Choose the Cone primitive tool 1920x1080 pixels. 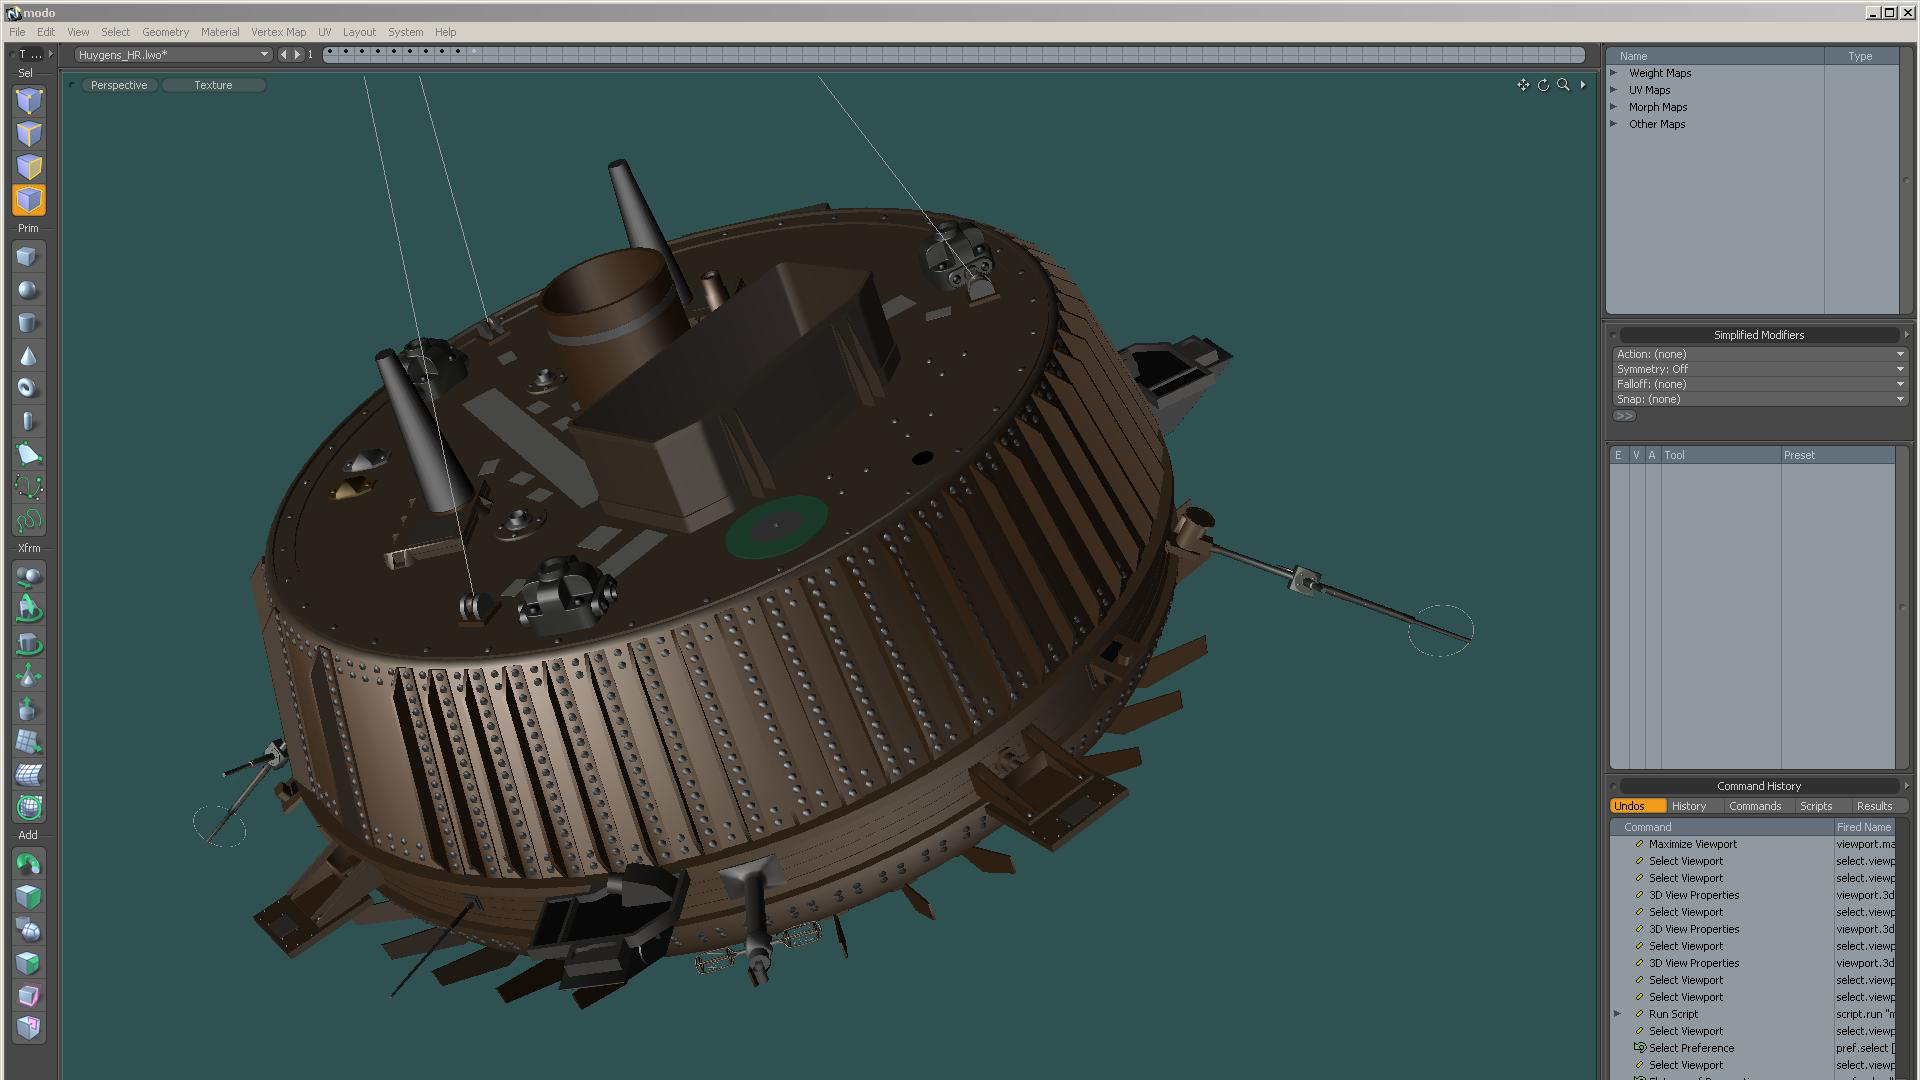[x=28, y=356]
